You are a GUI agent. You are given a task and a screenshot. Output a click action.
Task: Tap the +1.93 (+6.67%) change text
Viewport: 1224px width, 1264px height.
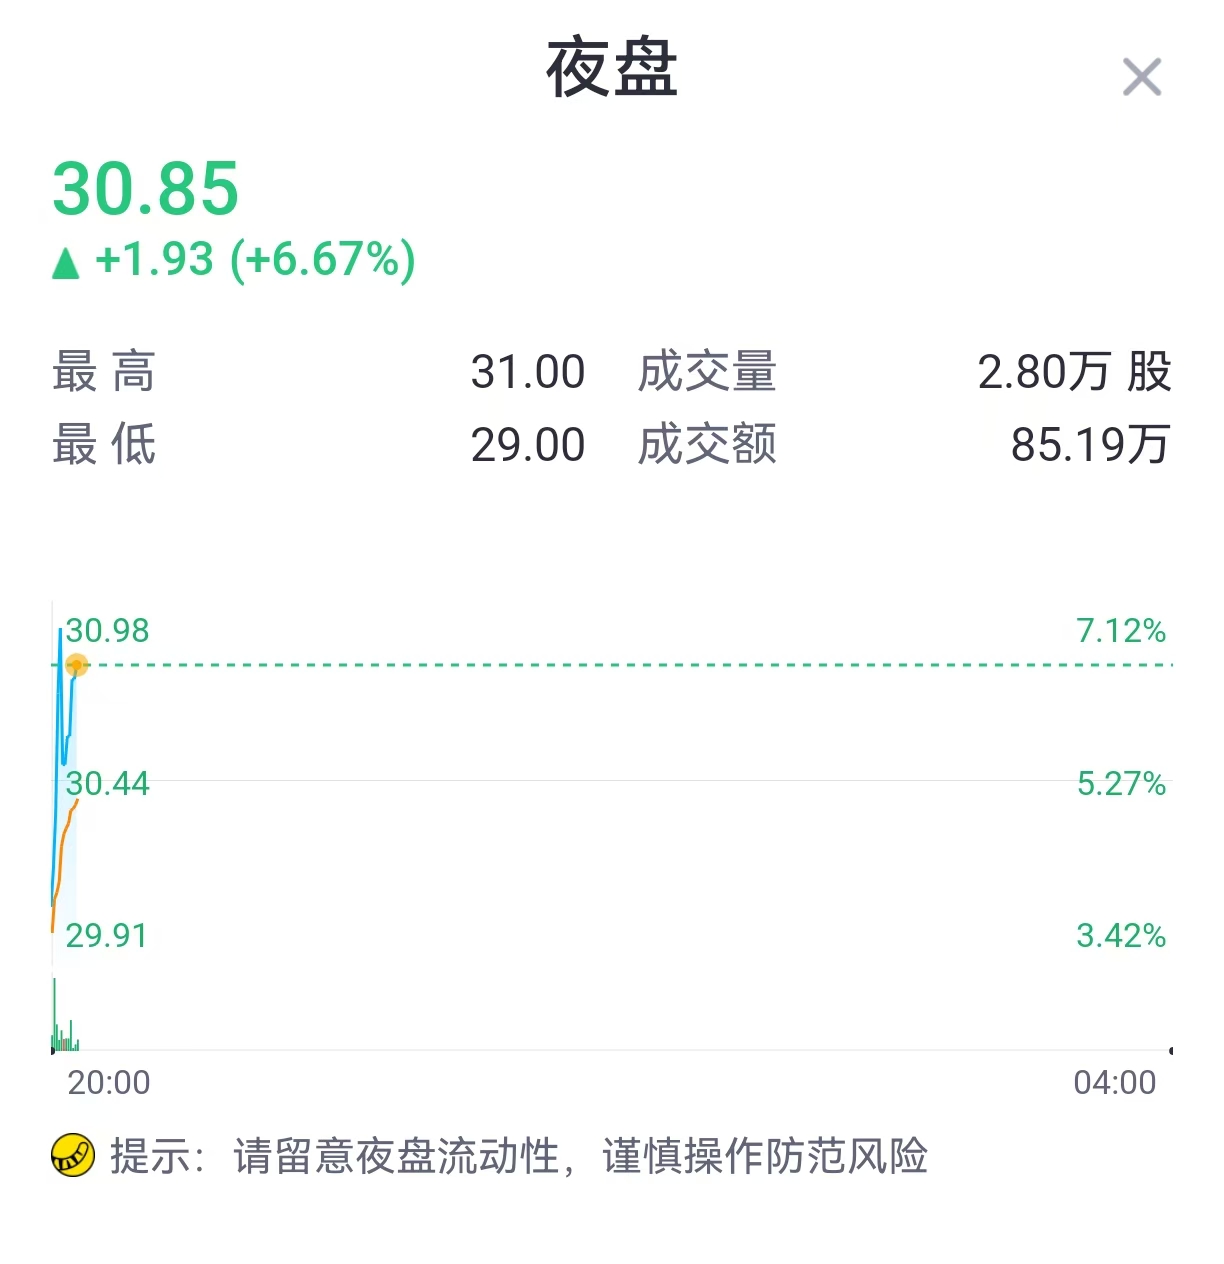(x=255, y=259)
